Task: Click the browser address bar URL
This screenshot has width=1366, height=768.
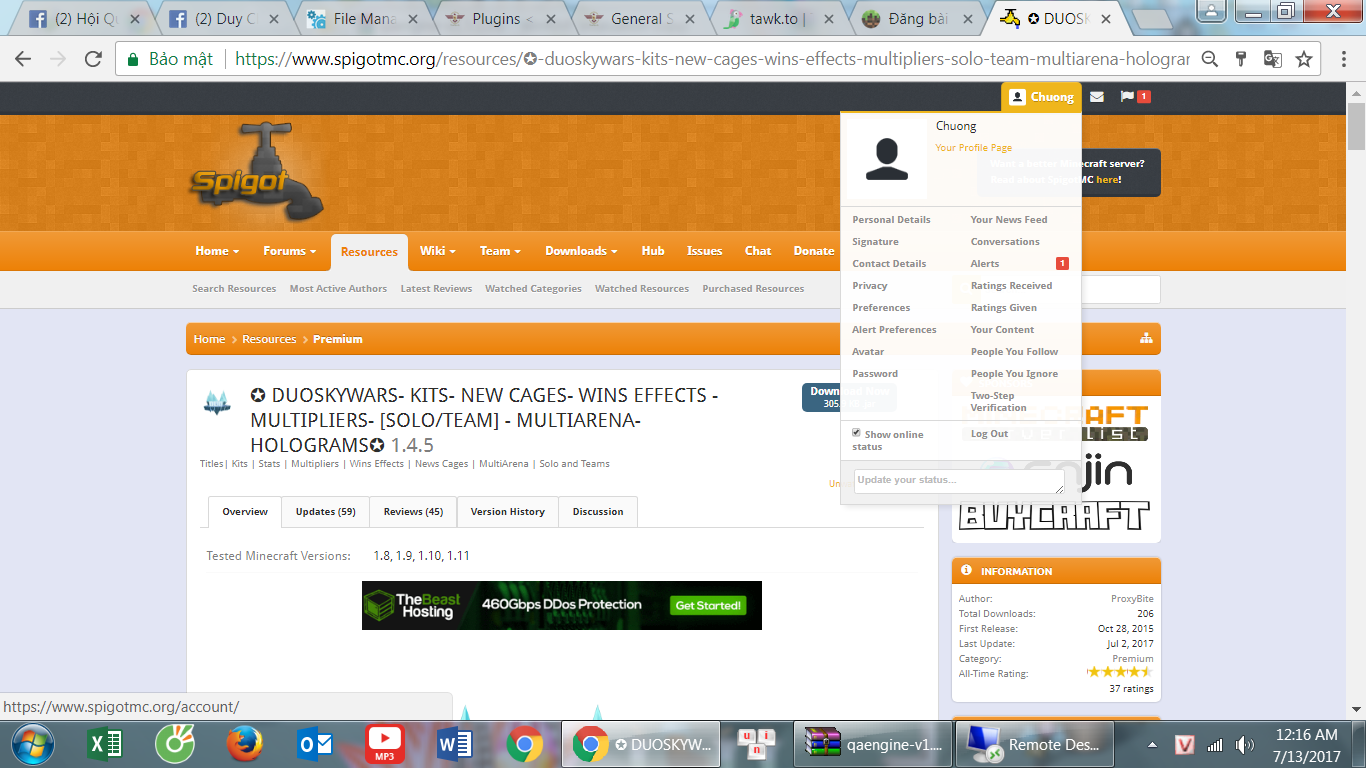Action: (710, 59)
